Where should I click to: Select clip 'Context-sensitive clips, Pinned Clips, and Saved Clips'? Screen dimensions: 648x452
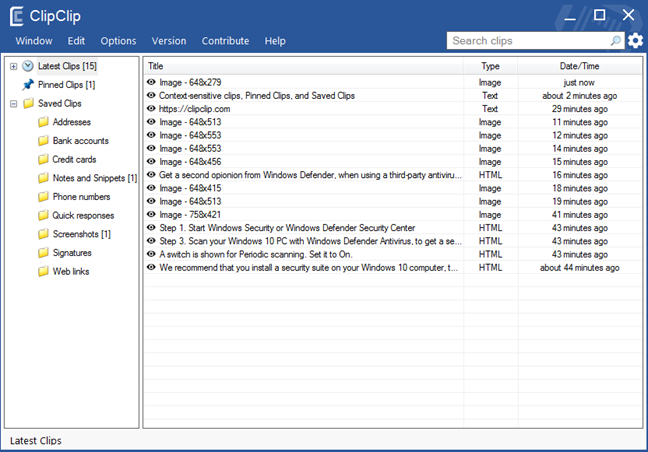tap(257, 95)
